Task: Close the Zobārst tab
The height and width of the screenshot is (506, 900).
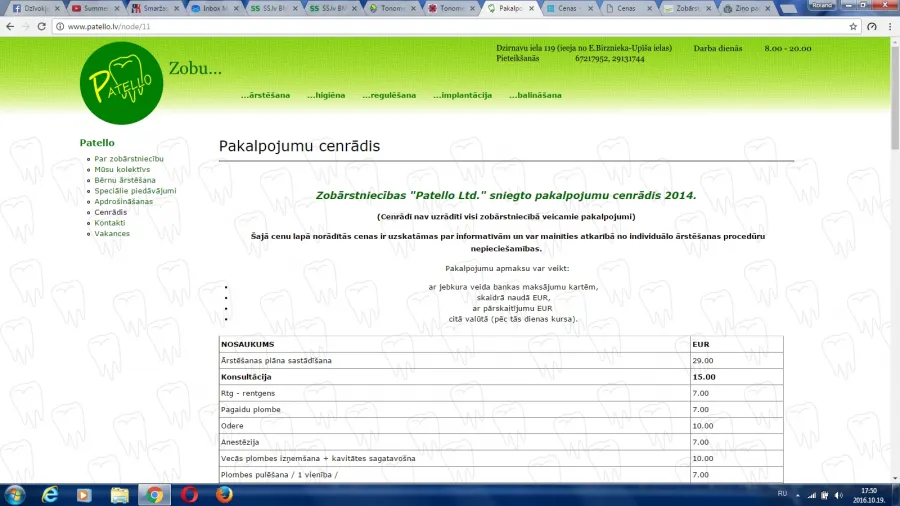Action: point(708,9)
